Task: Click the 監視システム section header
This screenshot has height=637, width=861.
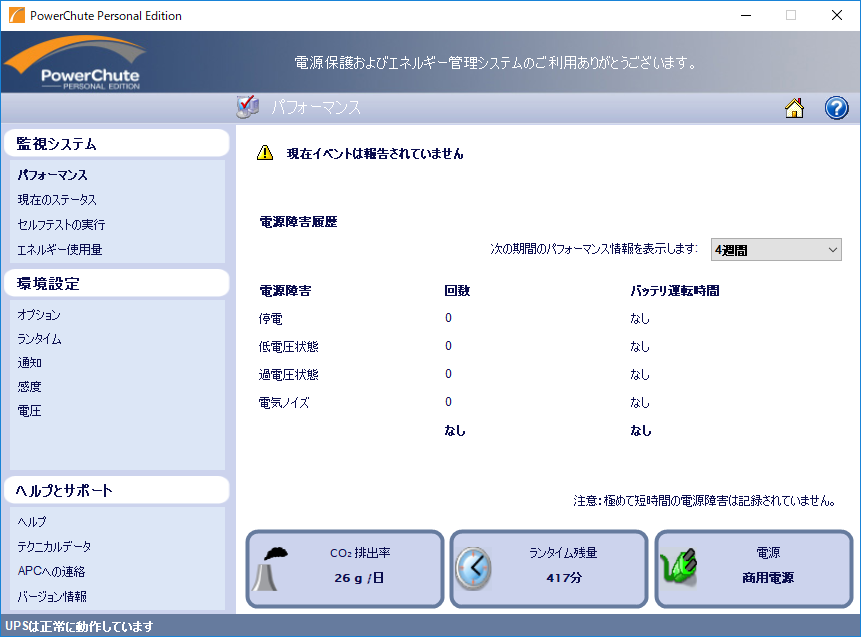Action: 116,143
